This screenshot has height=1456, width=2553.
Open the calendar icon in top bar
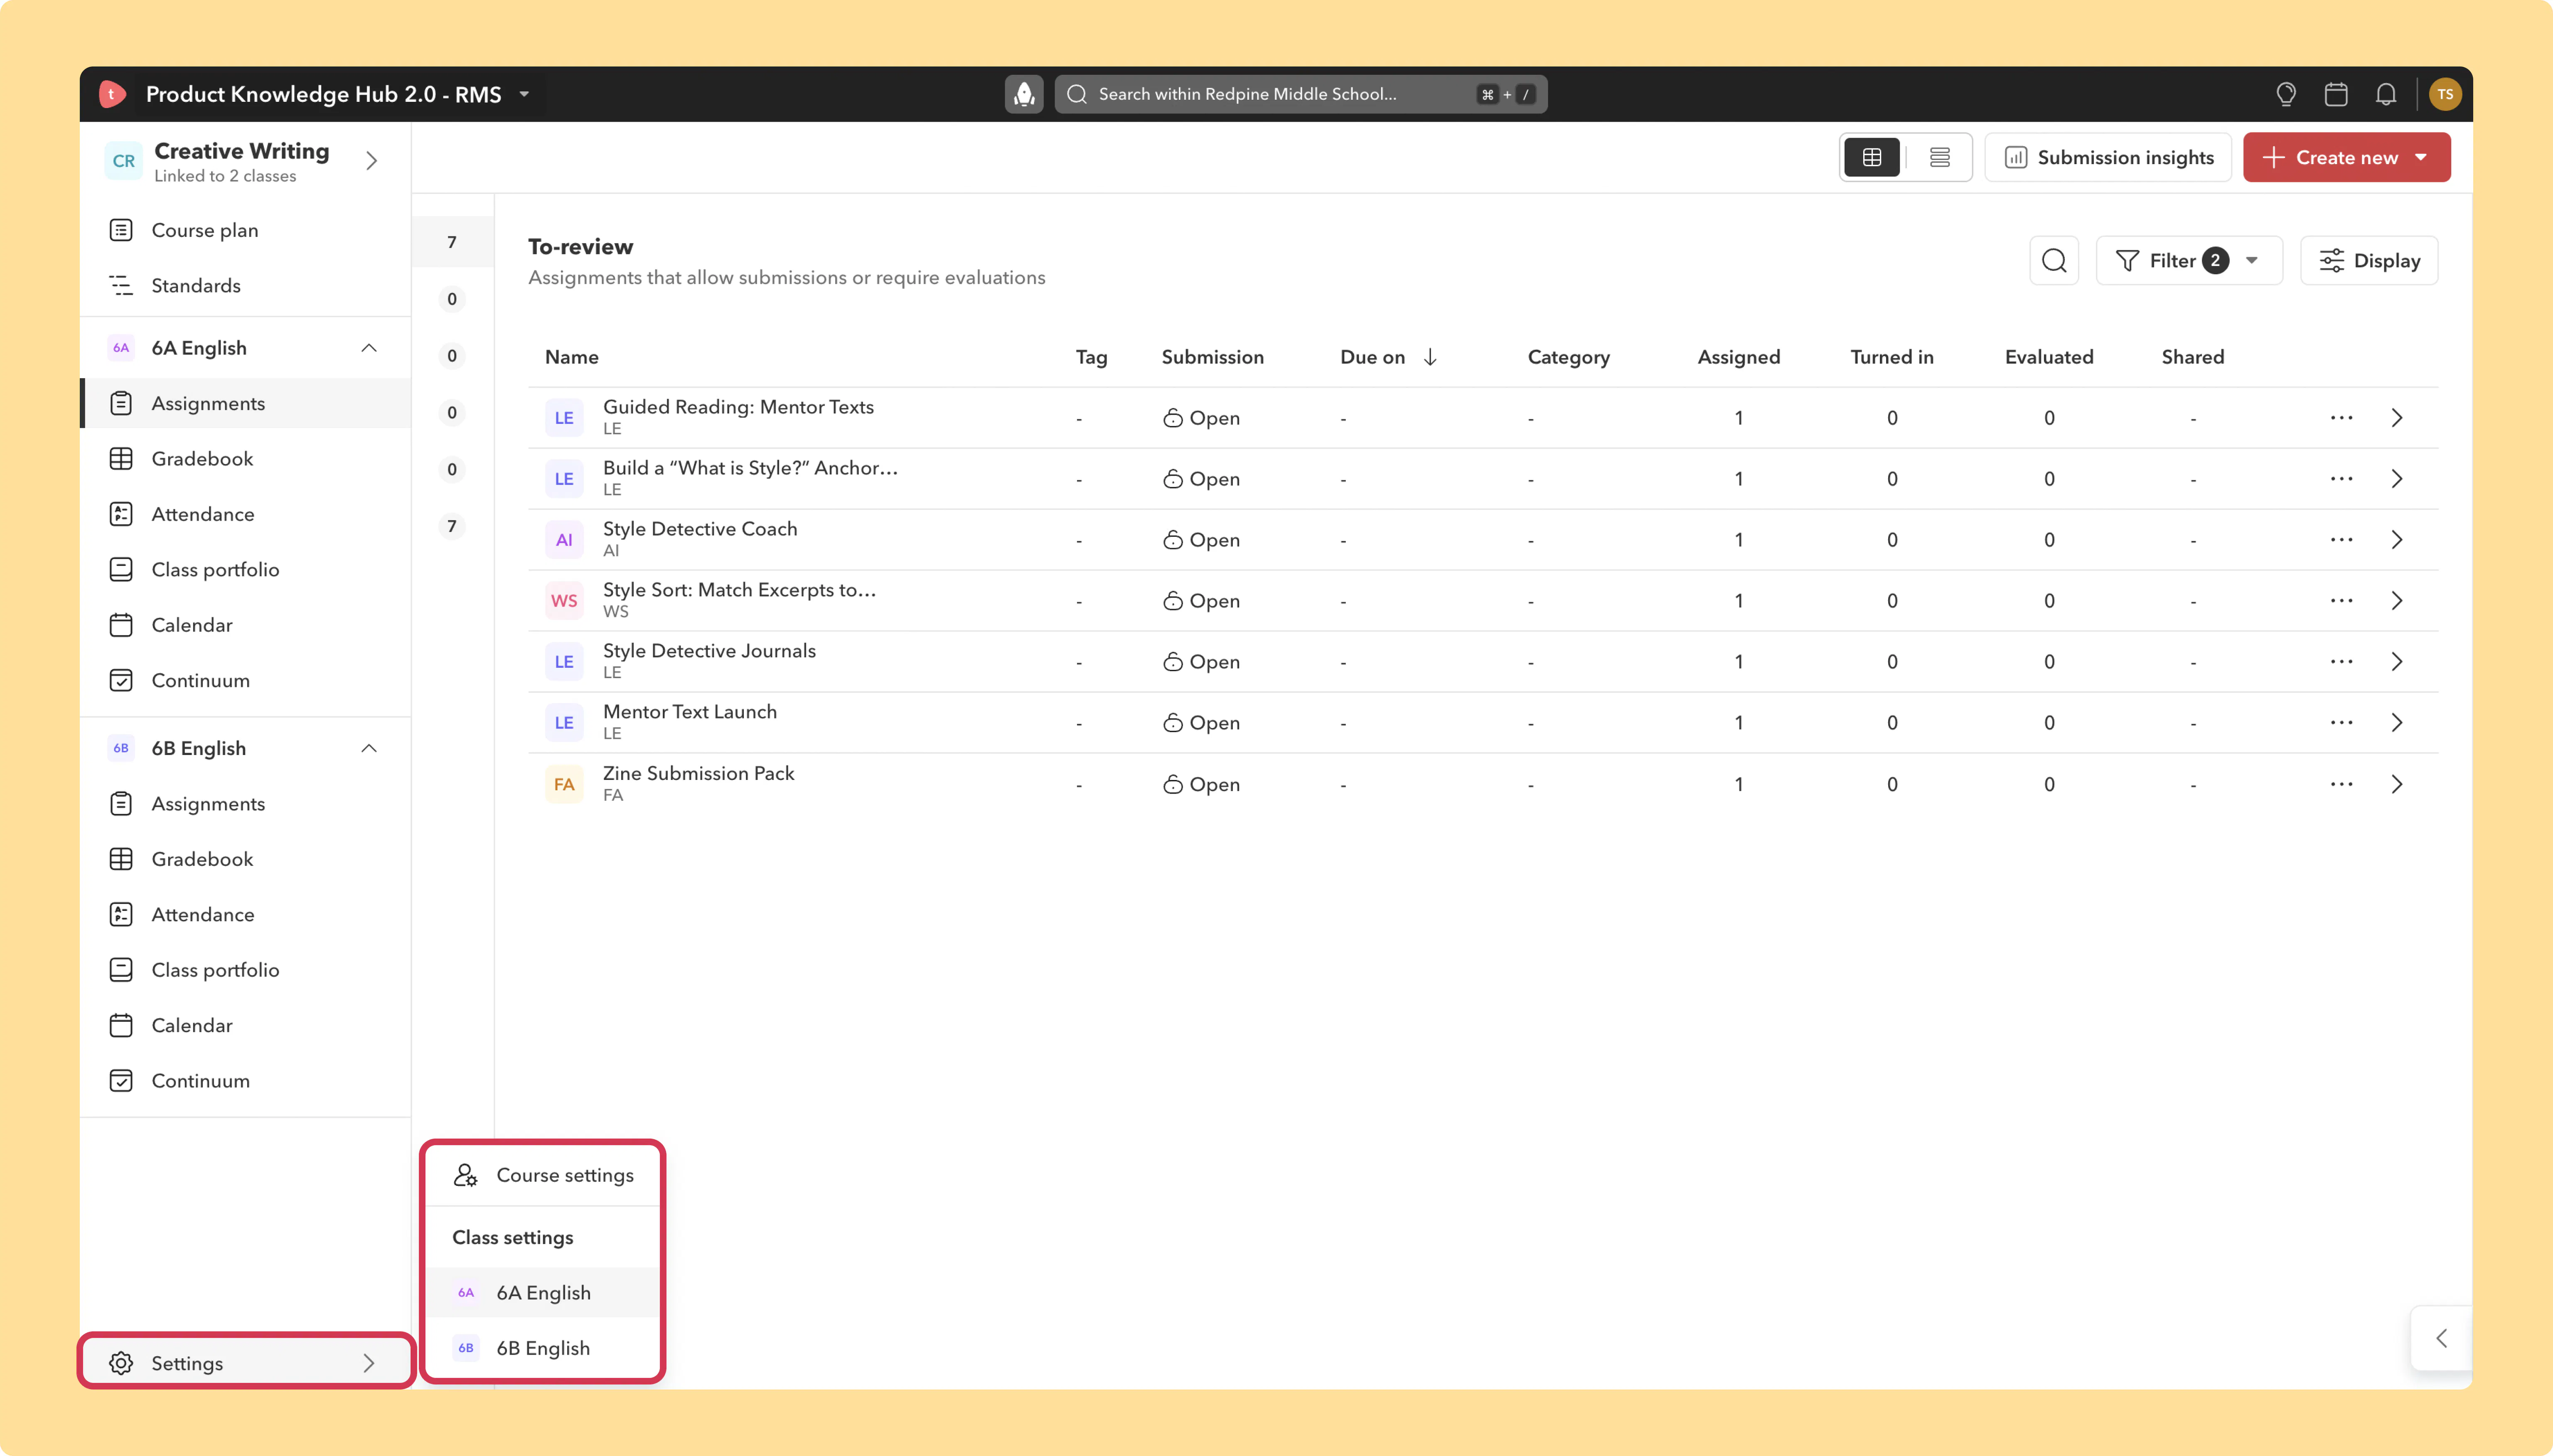point(2336,94)
